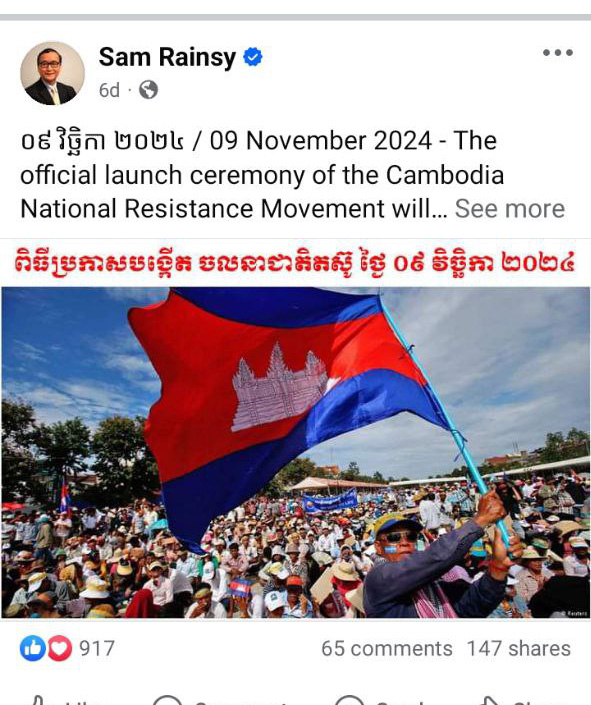View the 147 shares list
591x705 pixels.
click(519, 649)
